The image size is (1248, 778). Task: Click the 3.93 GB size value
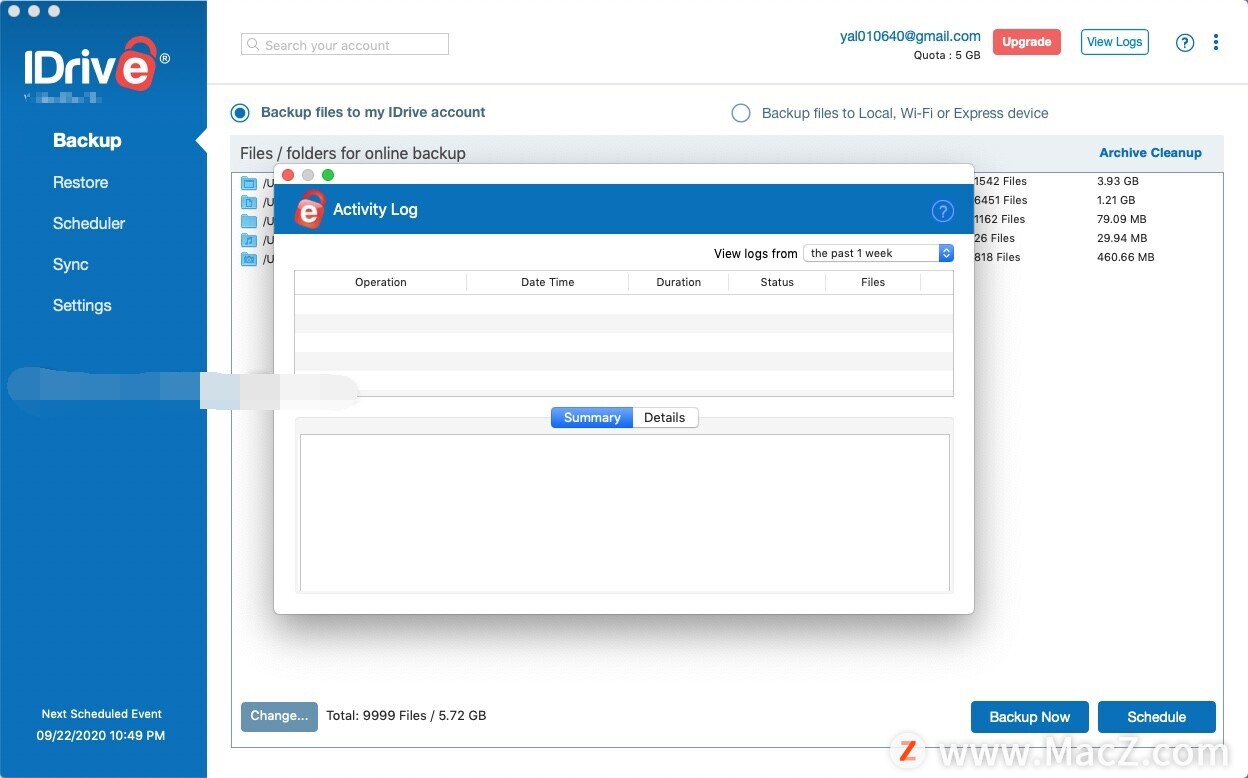point(1118,181)
